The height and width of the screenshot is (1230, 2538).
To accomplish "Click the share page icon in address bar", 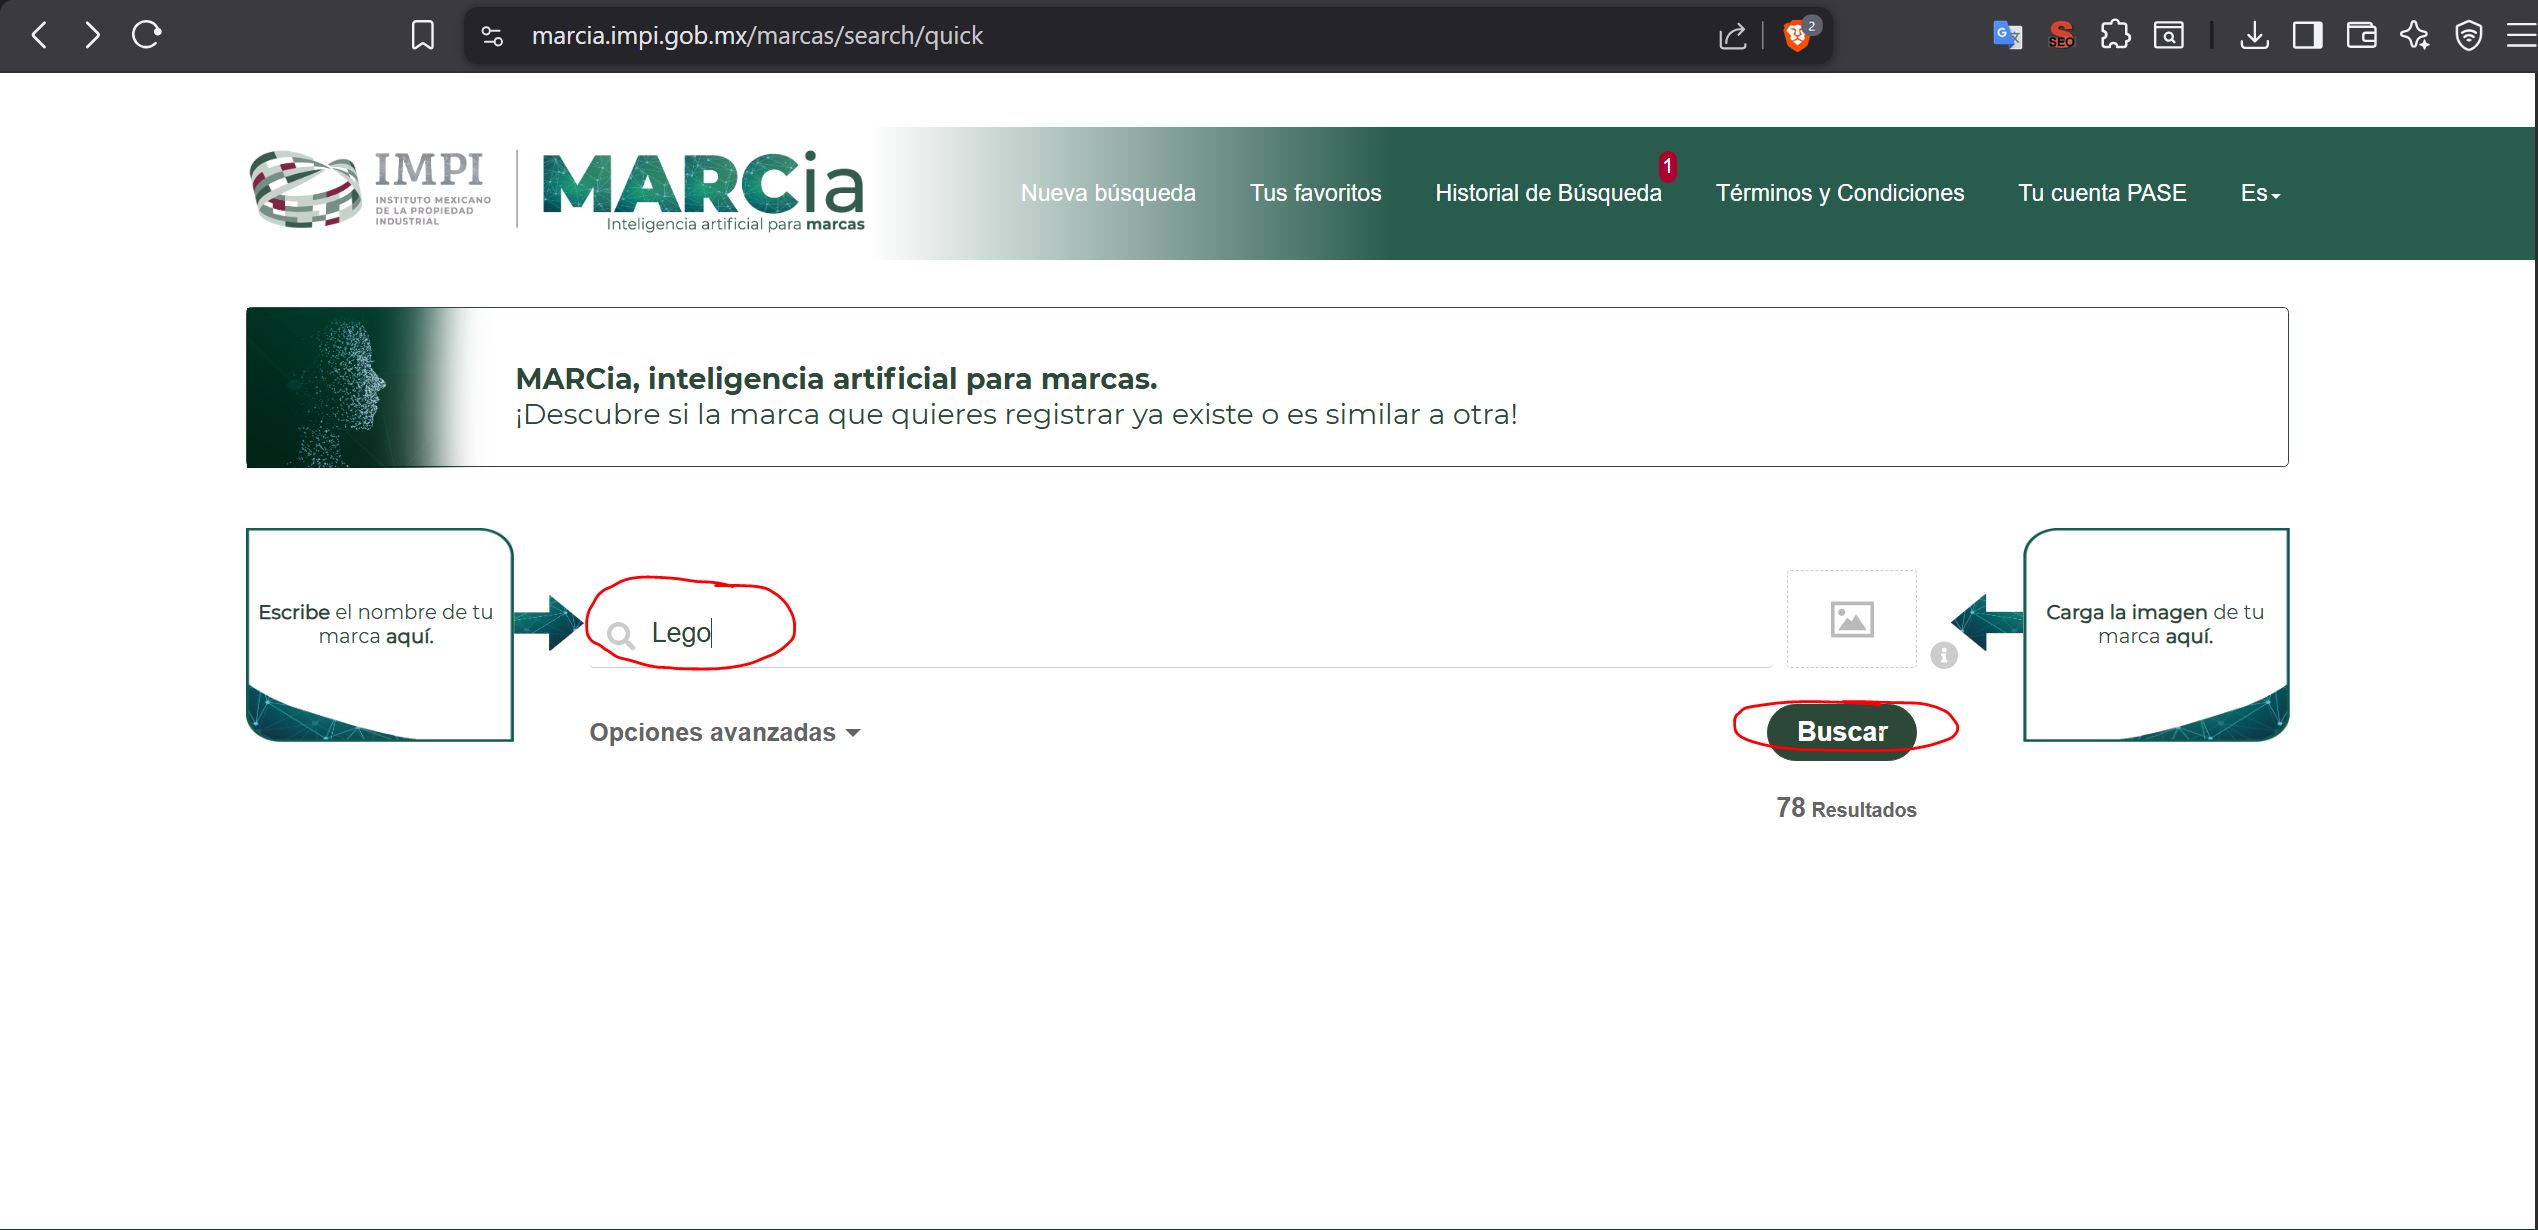I will [x=1732, y=37].
